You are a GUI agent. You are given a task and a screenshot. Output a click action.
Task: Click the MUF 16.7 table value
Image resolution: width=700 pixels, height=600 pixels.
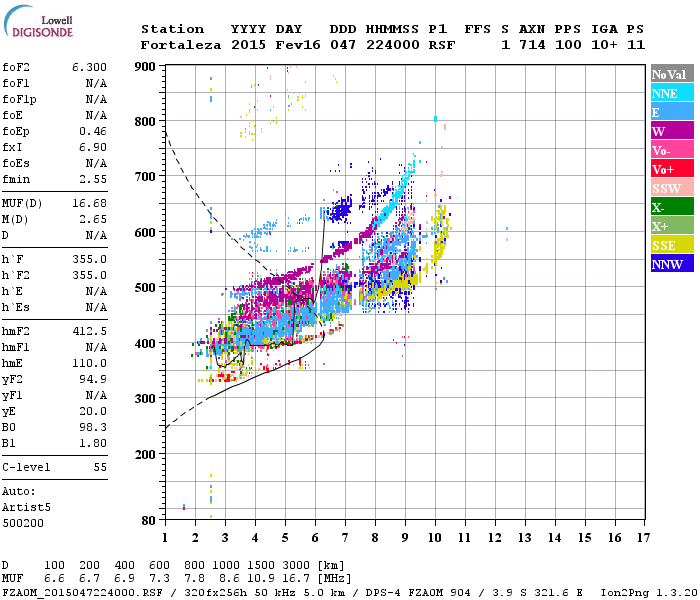point(296,579)
